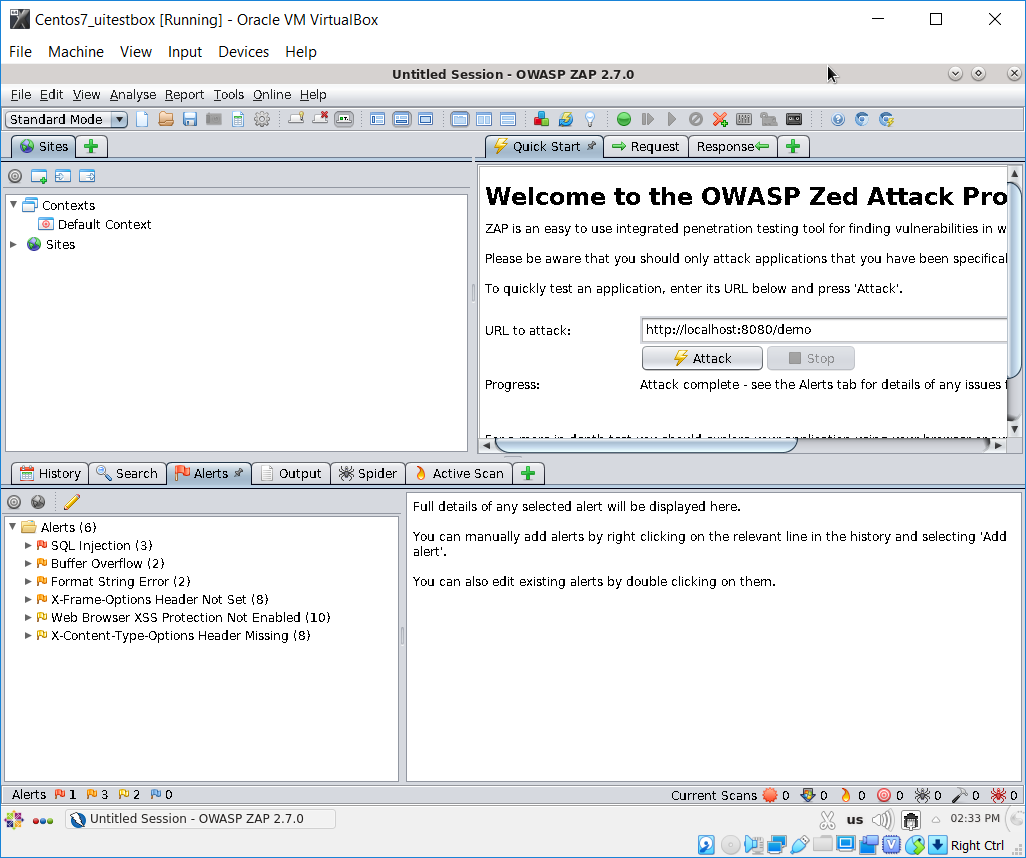Select the sites-full-left window layout
Screen dimensions: 1026x858
click(x=378, y=119)
